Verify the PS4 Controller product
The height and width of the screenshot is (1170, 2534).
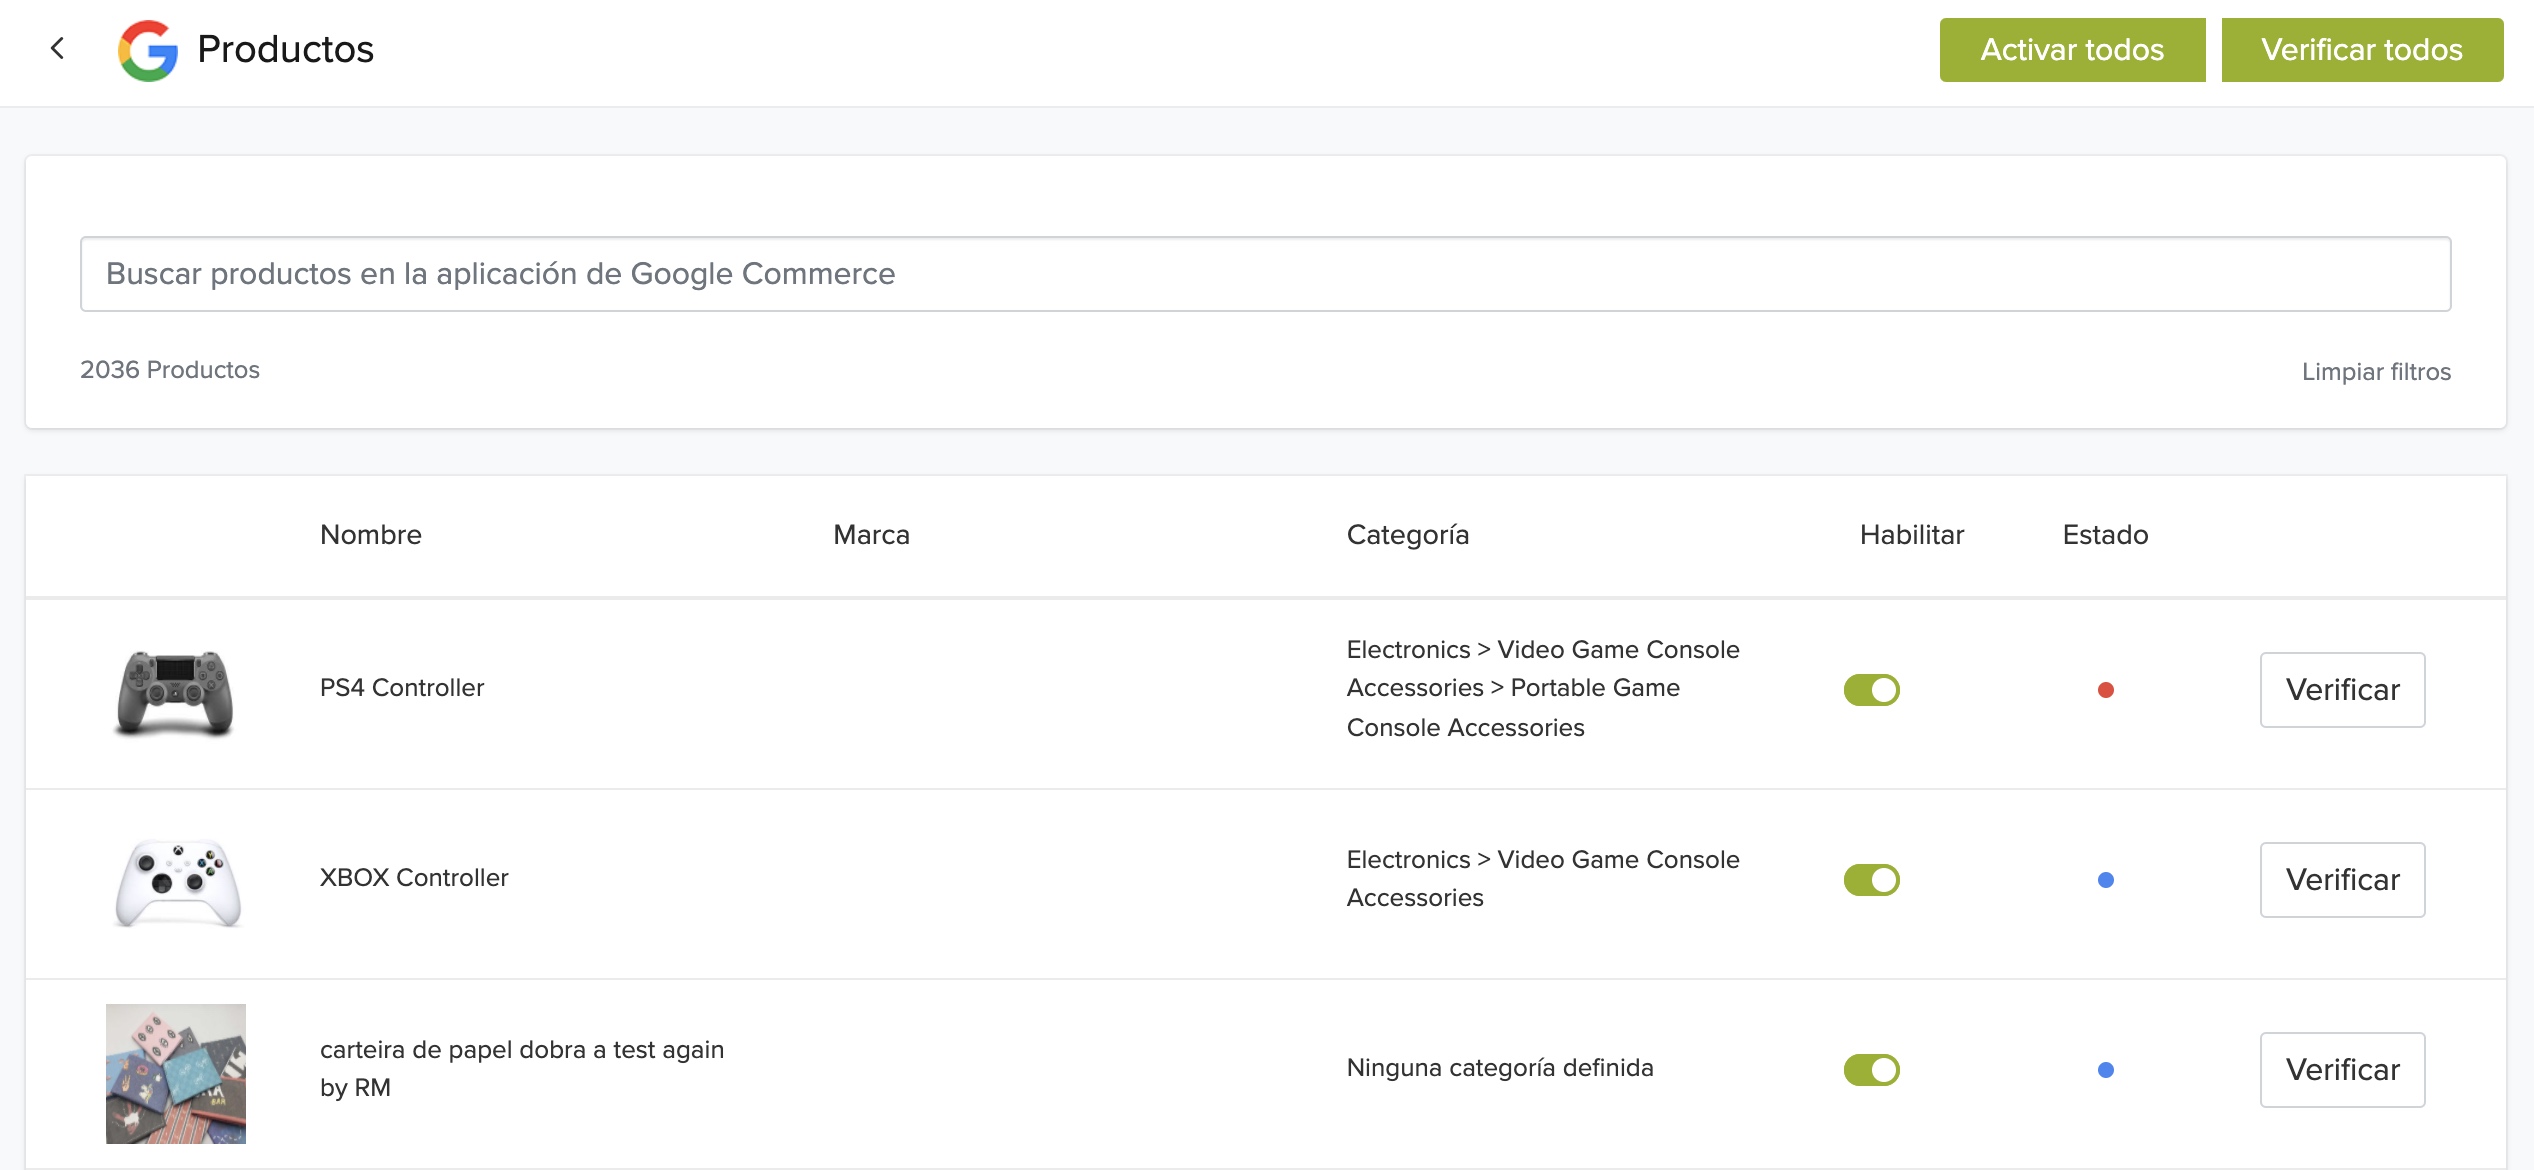click(x=2342, y=690)
